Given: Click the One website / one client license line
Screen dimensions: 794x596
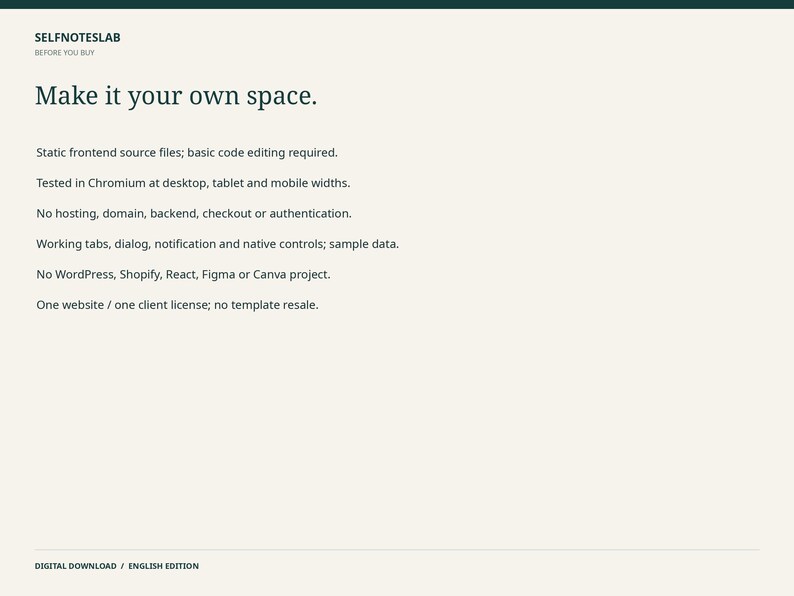Looking at the screenshot, I should click(177, 304).
